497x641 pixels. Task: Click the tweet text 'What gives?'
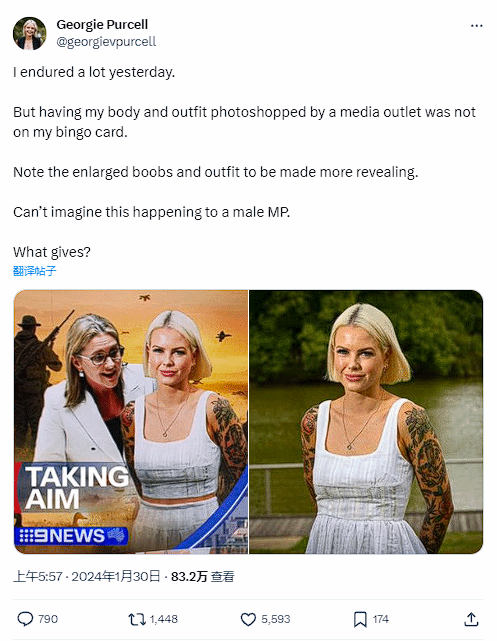(x=51, y=252)
